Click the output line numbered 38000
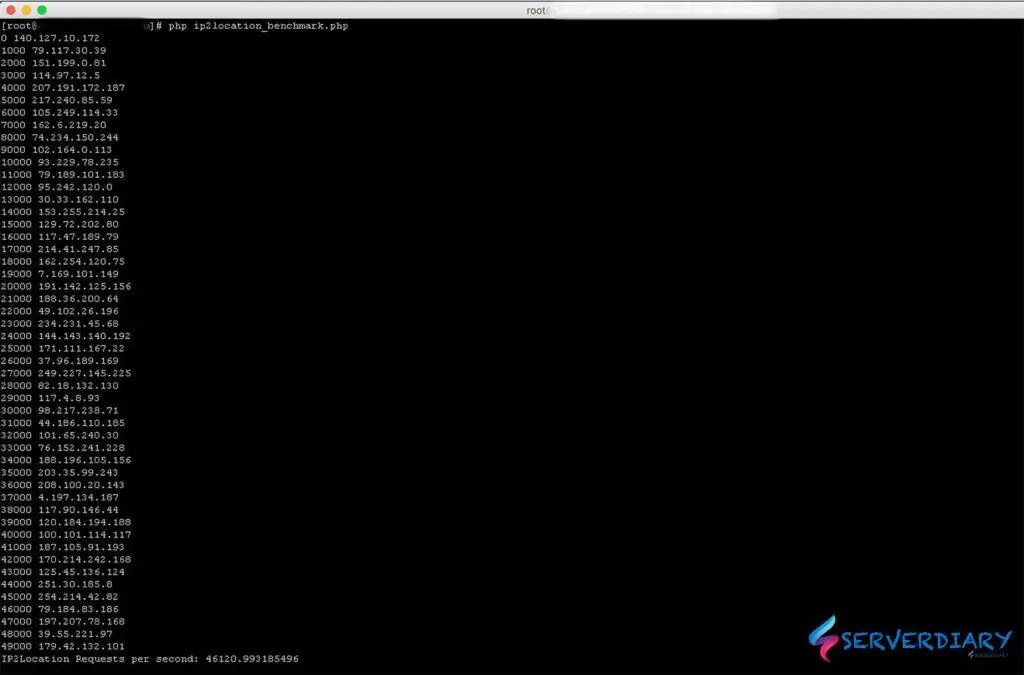 pos(59,510)
